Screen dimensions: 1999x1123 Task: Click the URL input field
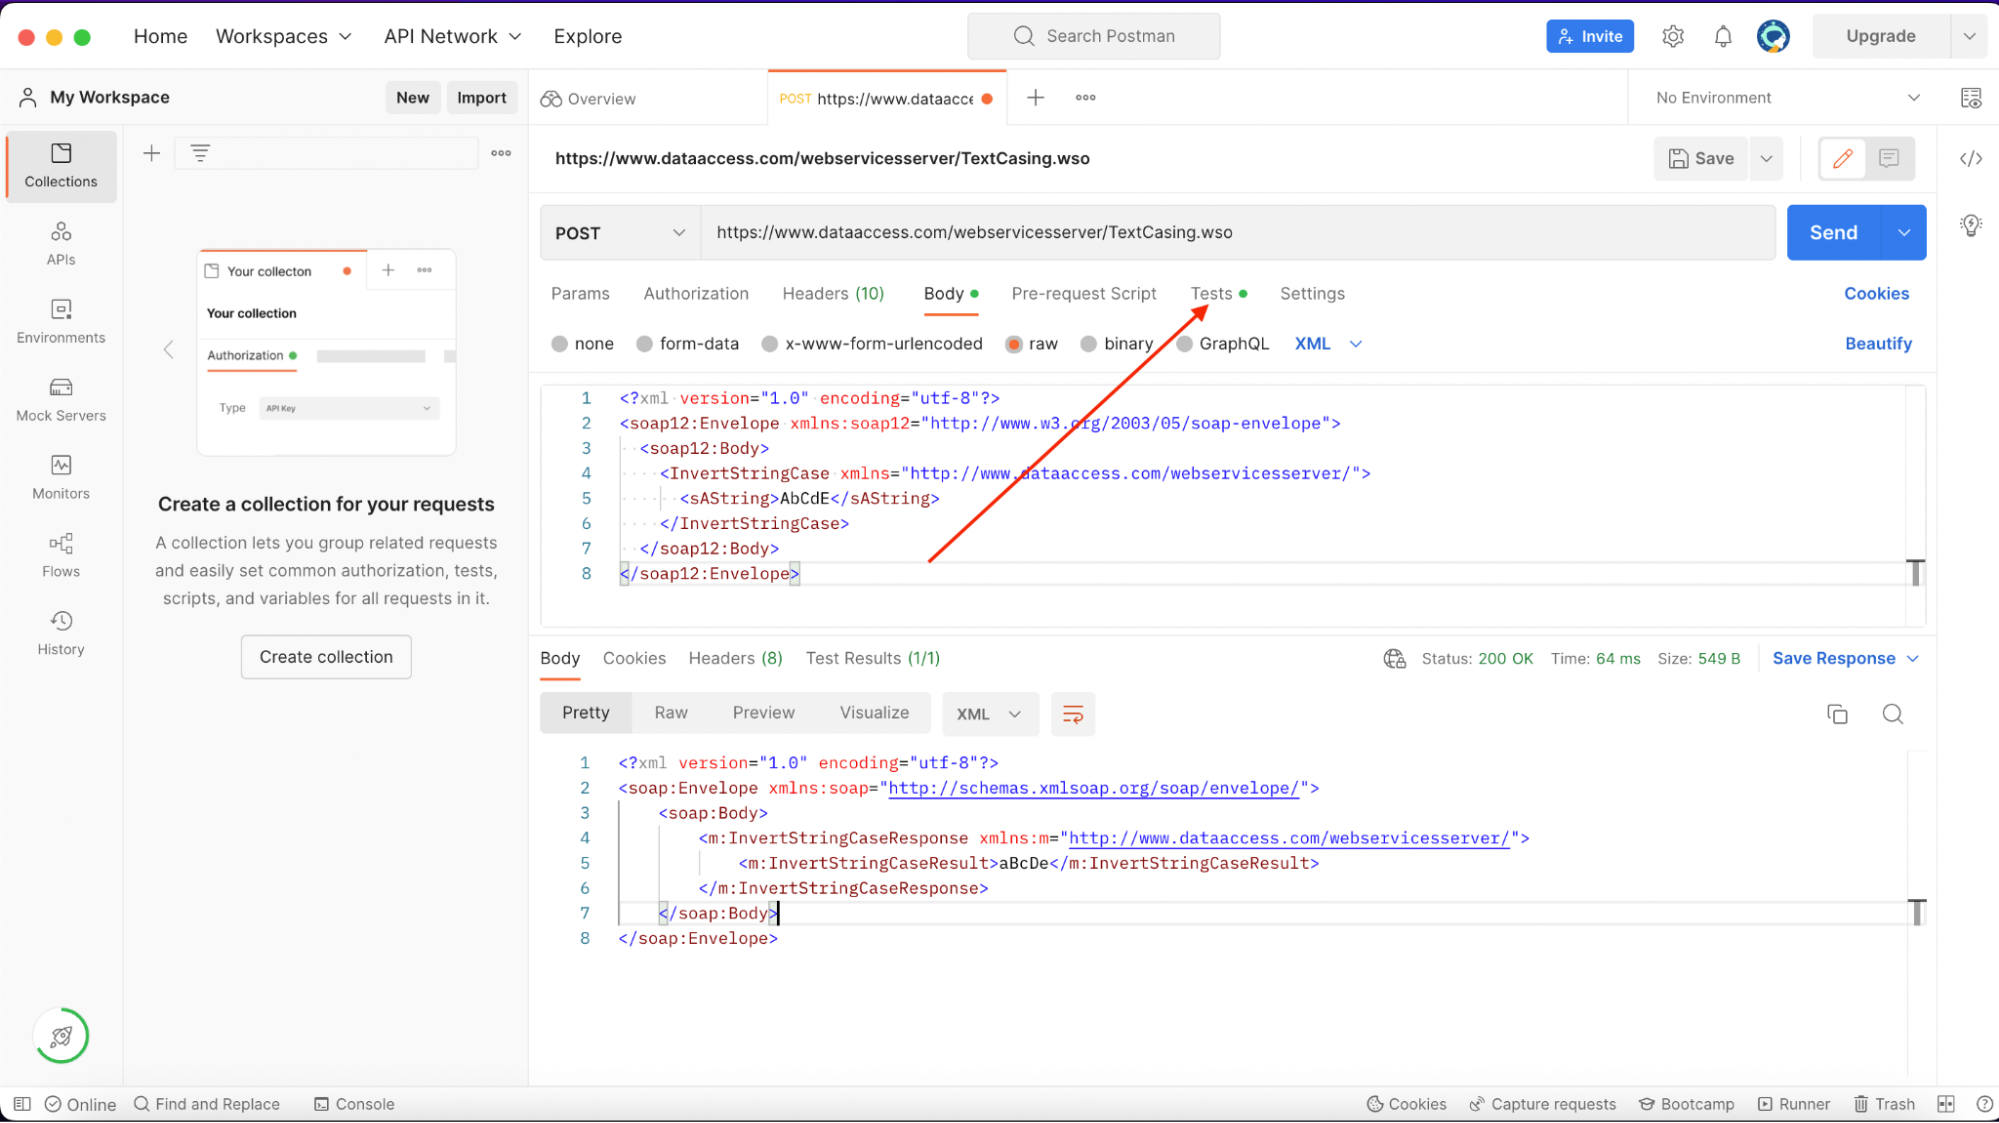tap(1241, 231)
